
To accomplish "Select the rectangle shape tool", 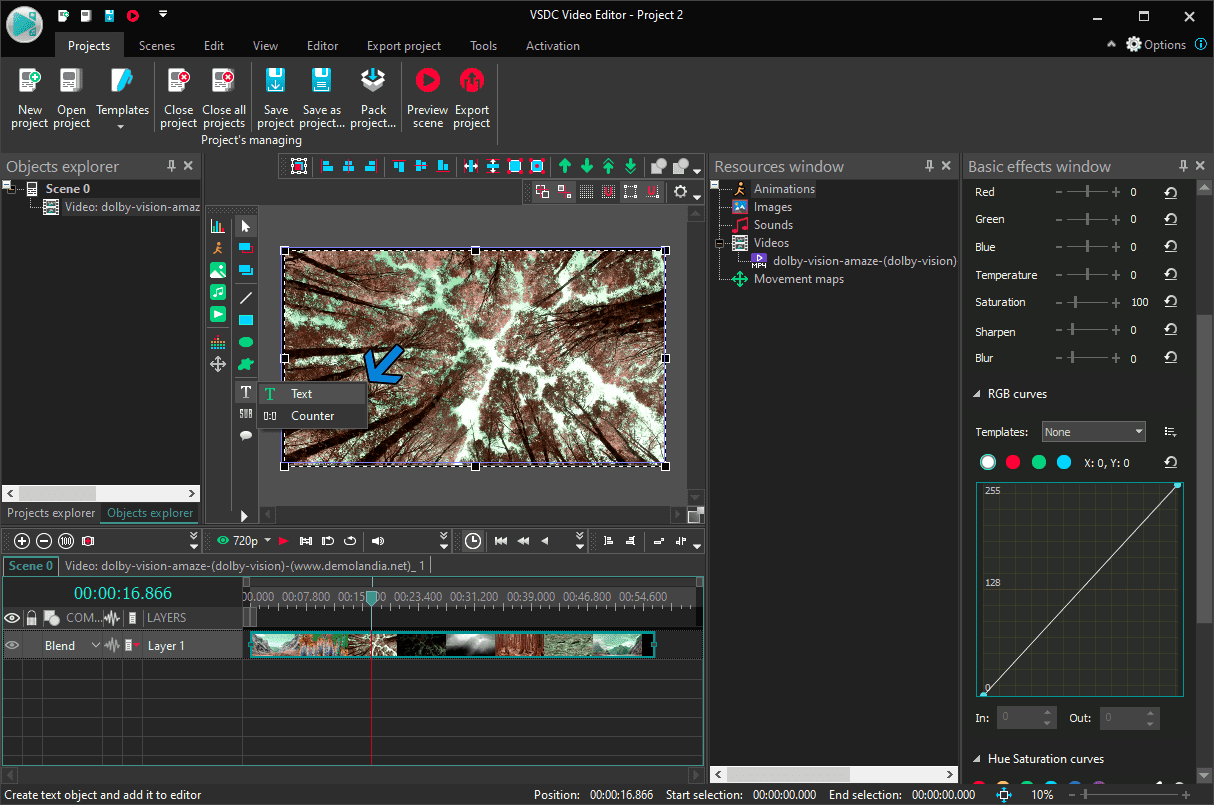I will point(245,320).
